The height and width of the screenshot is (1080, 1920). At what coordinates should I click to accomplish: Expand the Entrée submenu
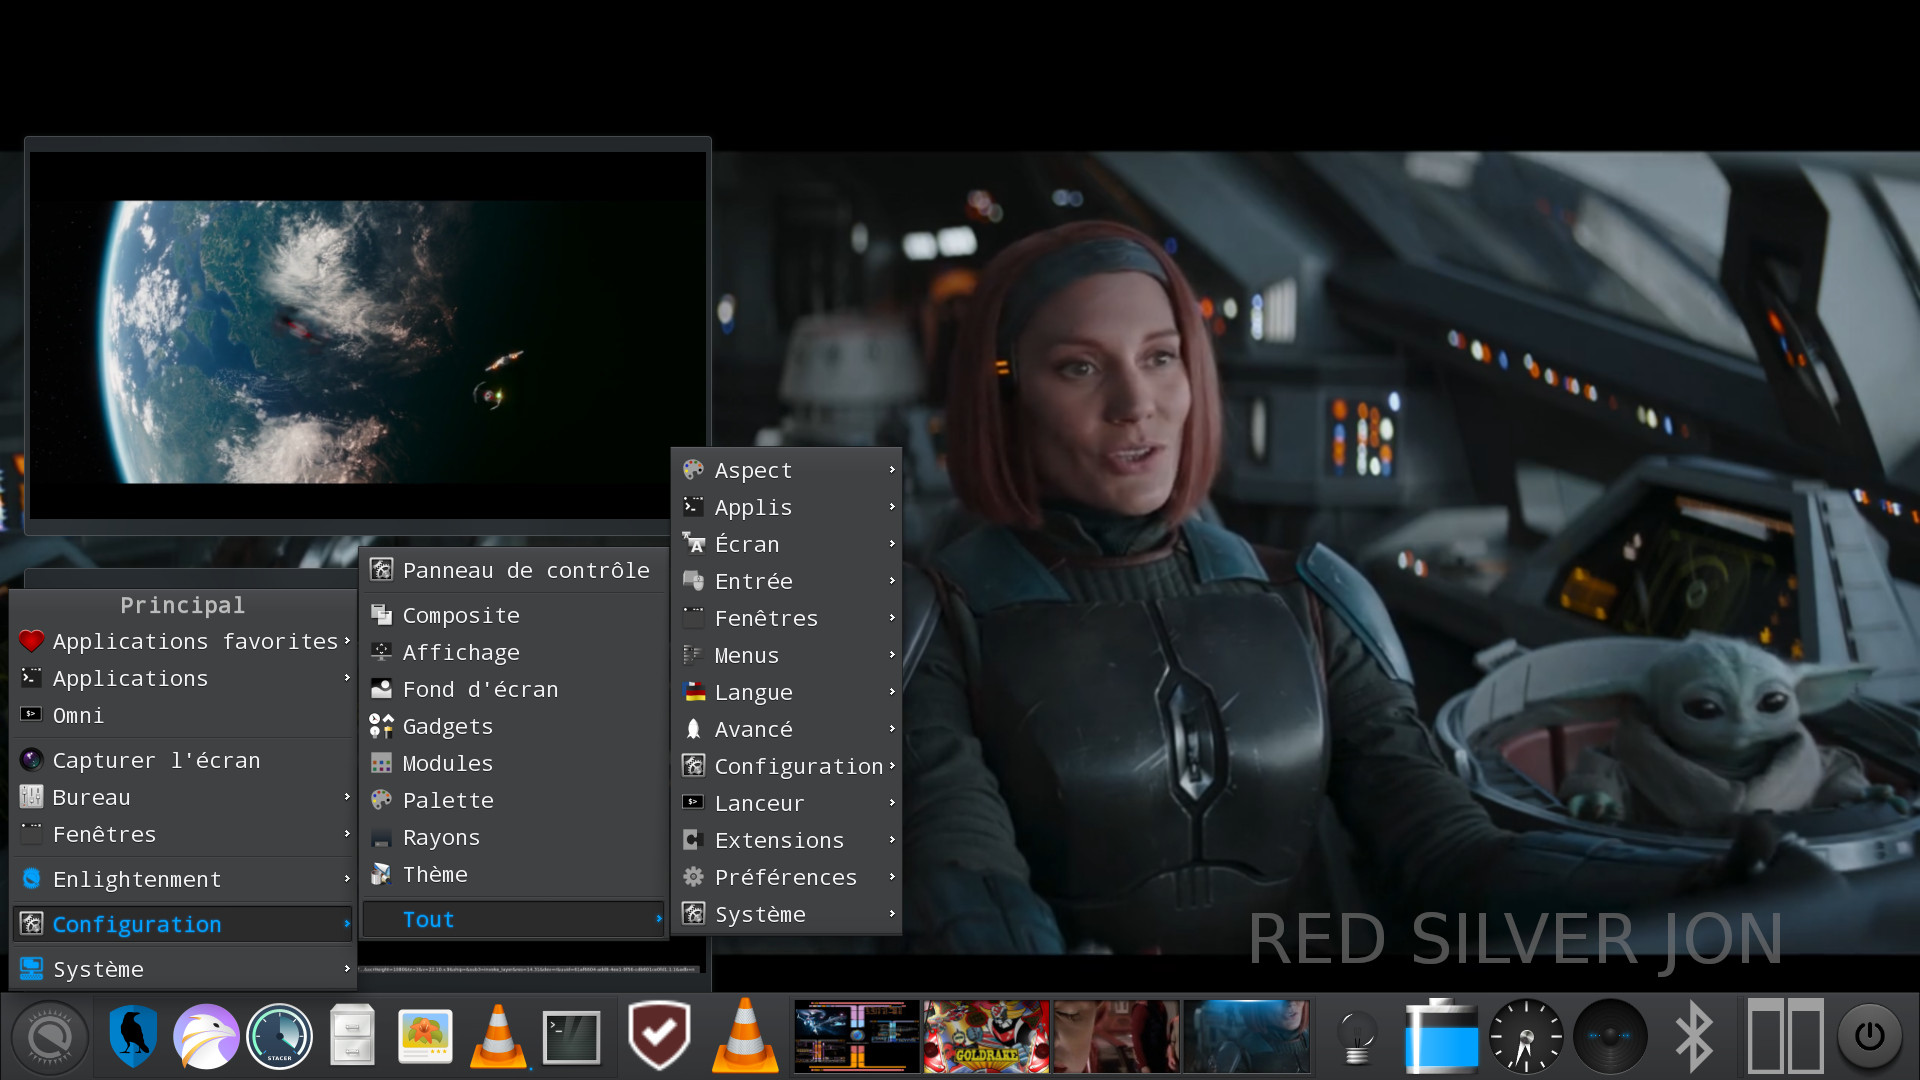point(787,581)
